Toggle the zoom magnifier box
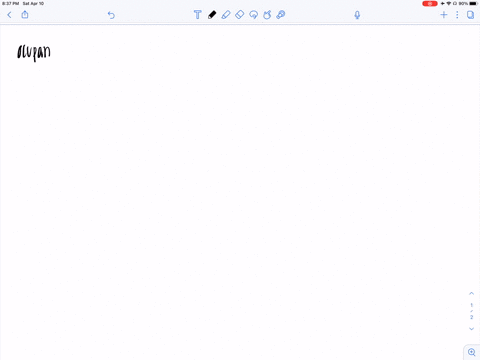Viewport: 480px width, 360px height. point(472,352)
